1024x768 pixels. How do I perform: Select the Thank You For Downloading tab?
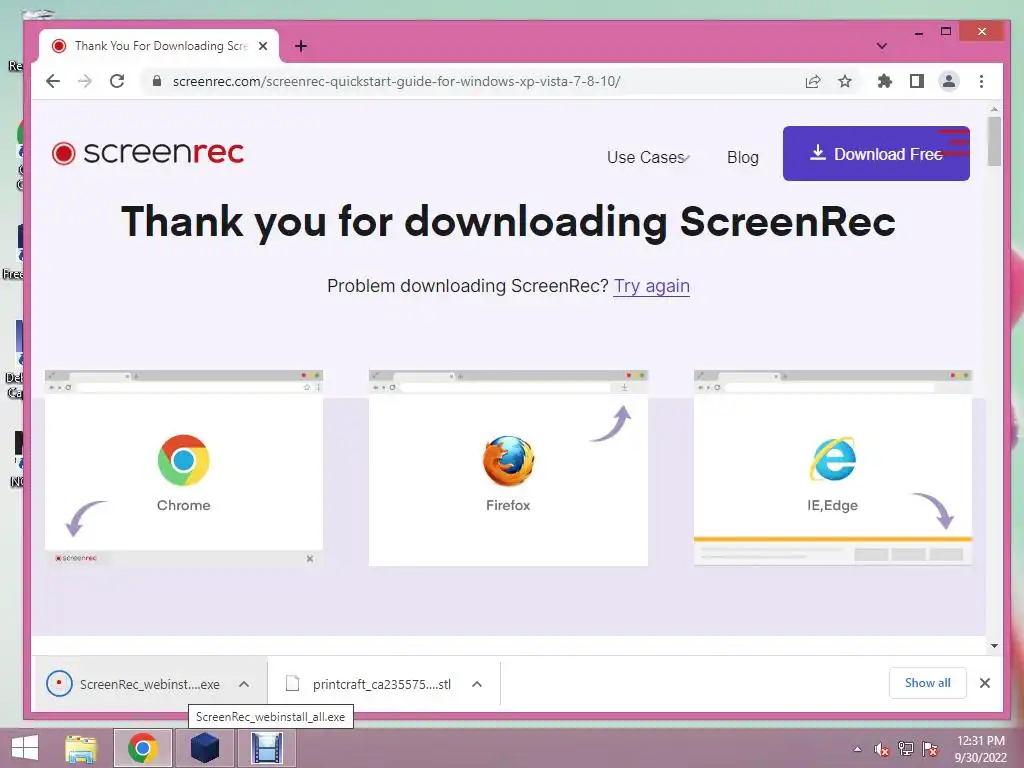click(x=159, y=46)
